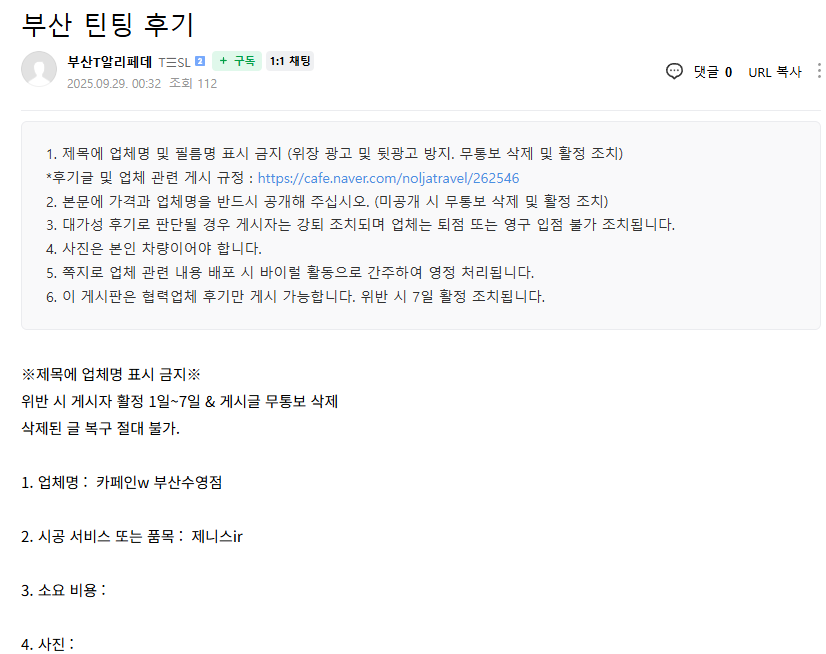Copy the post address with URL 복사
This screenshot has width=826, height=654.
click(x=774, y=71)
